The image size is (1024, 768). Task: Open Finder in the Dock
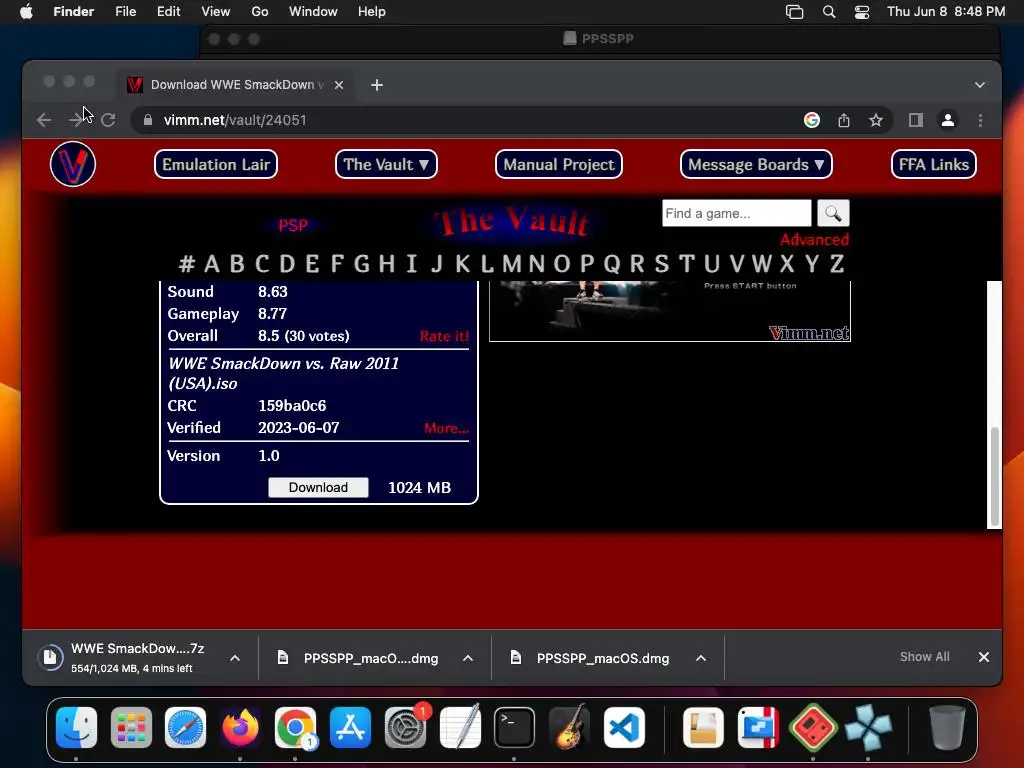[x=76, y=727]
